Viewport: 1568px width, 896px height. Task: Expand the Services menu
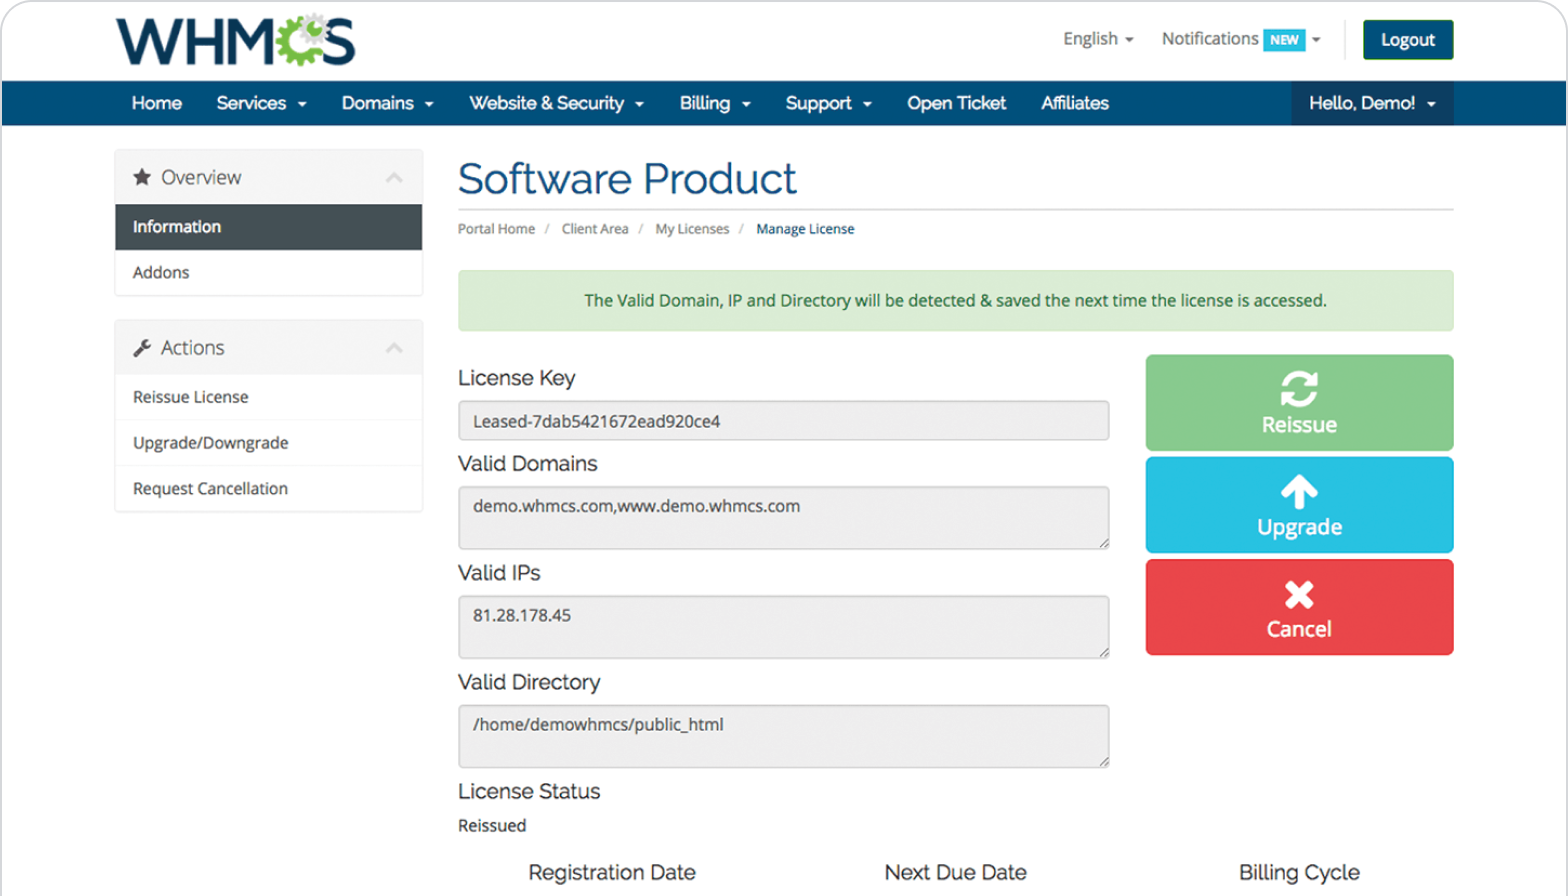coord(261,103)
